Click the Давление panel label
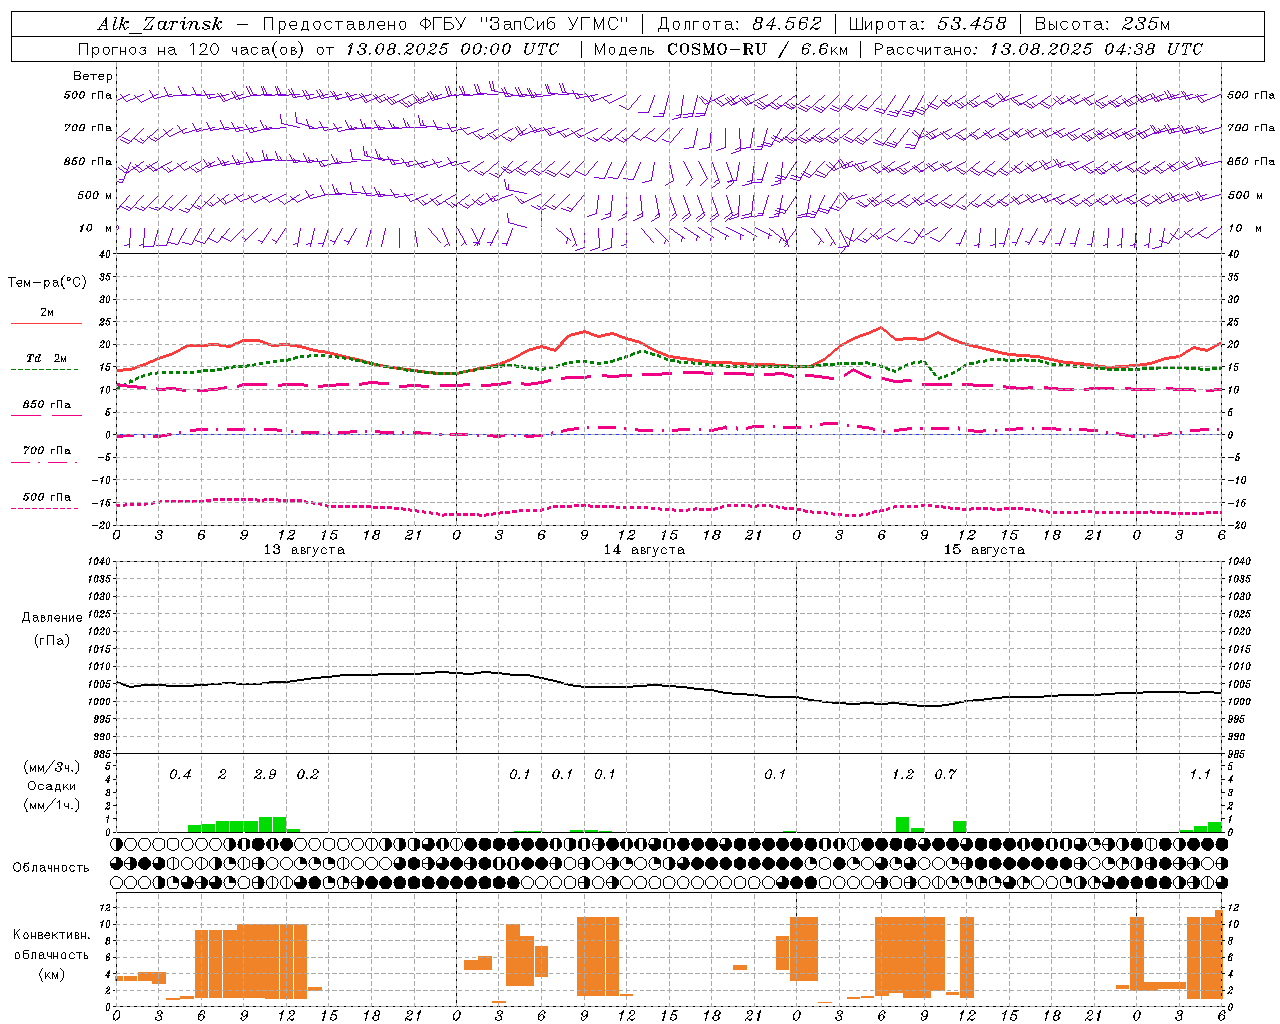This screenshot has height=1024, width=1280. click(52, 618)
